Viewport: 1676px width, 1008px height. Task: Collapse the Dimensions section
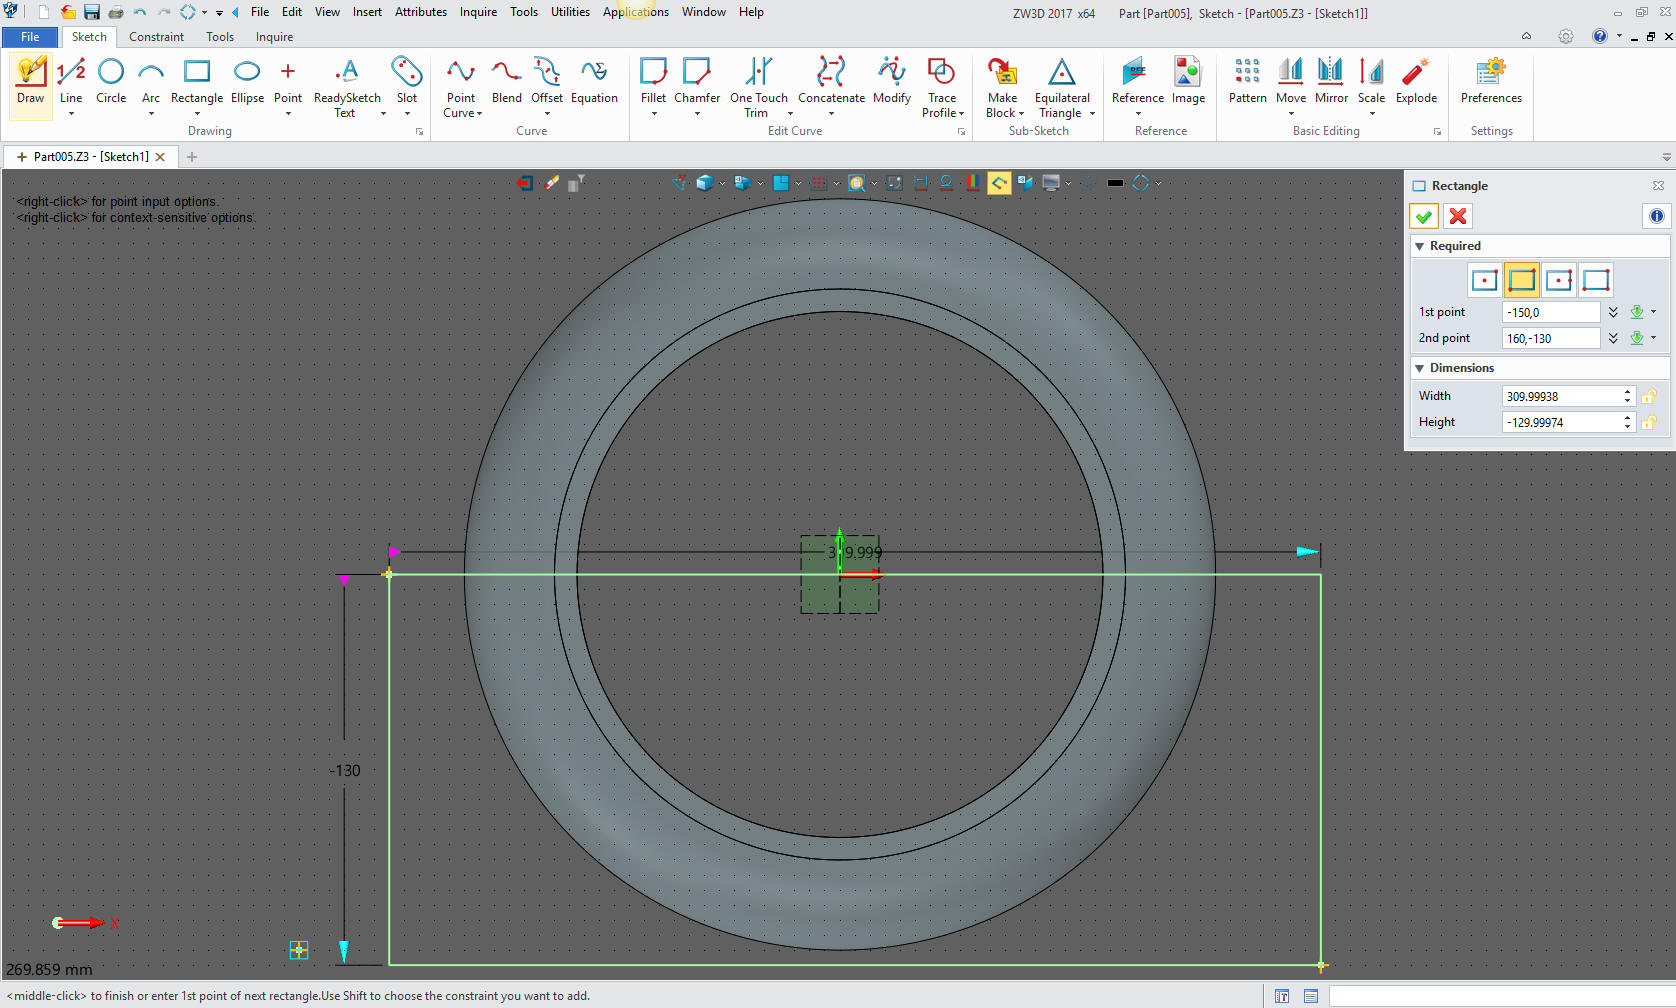[x=1419, y=368]
